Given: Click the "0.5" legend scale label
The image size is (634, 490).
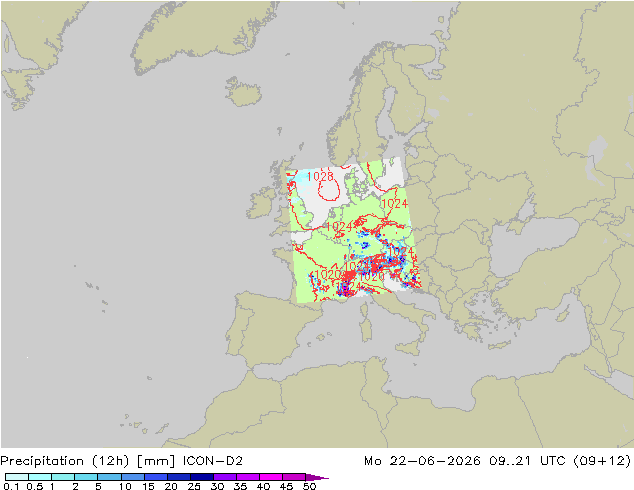Looking at the screenshot, I should (34, 486).
